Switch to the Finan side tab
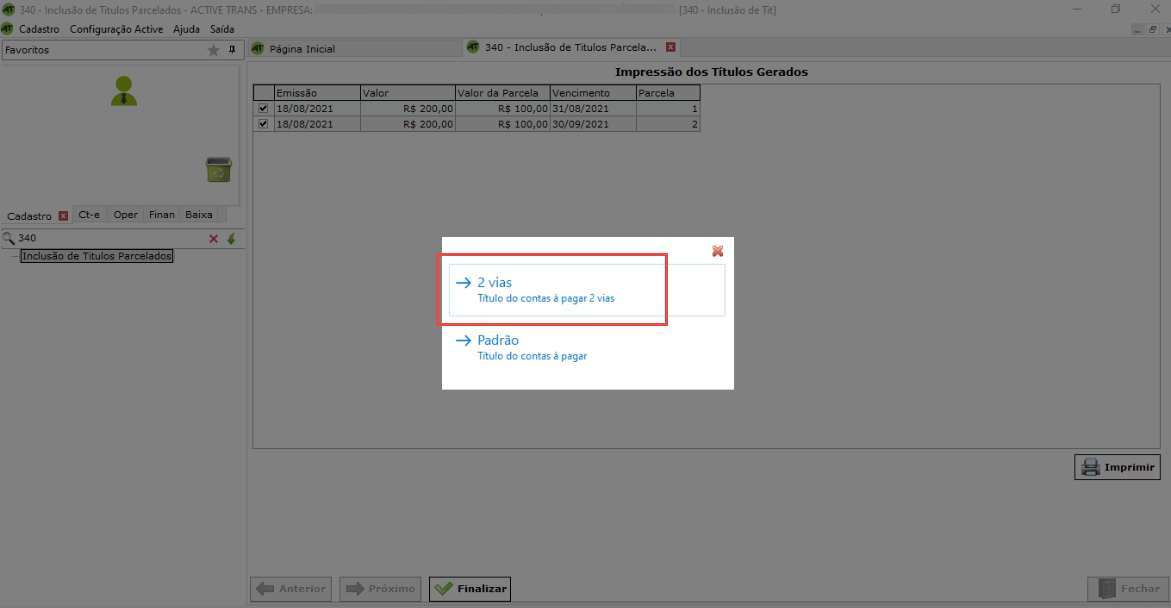1171x608 pixels. coord(162,215)
